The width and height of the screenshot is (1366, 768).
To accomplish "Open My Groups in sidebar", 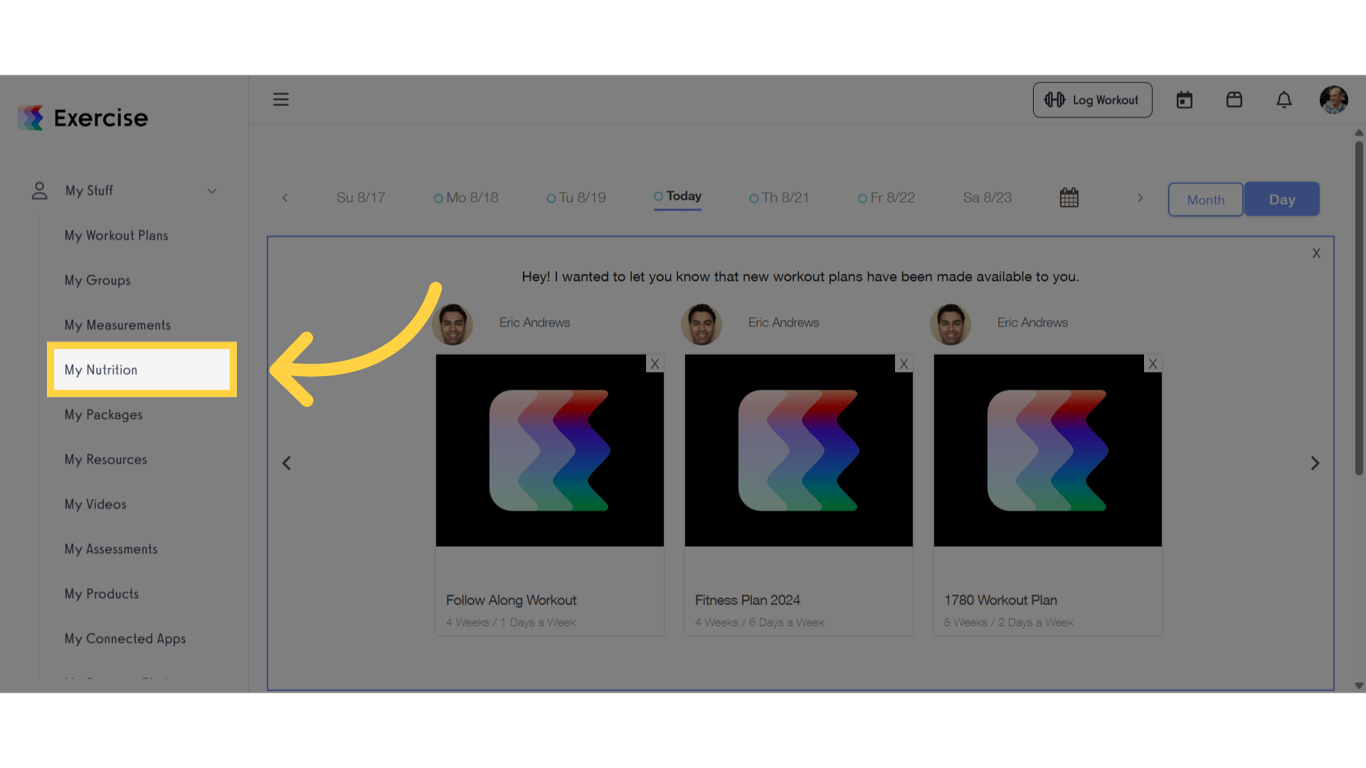I will (x=98, y=281).
